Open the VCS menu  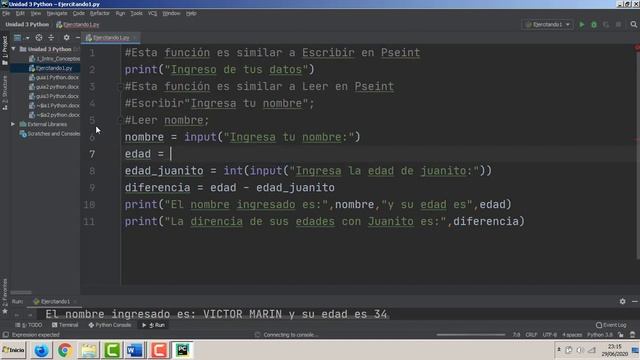(x=152, y=13)
